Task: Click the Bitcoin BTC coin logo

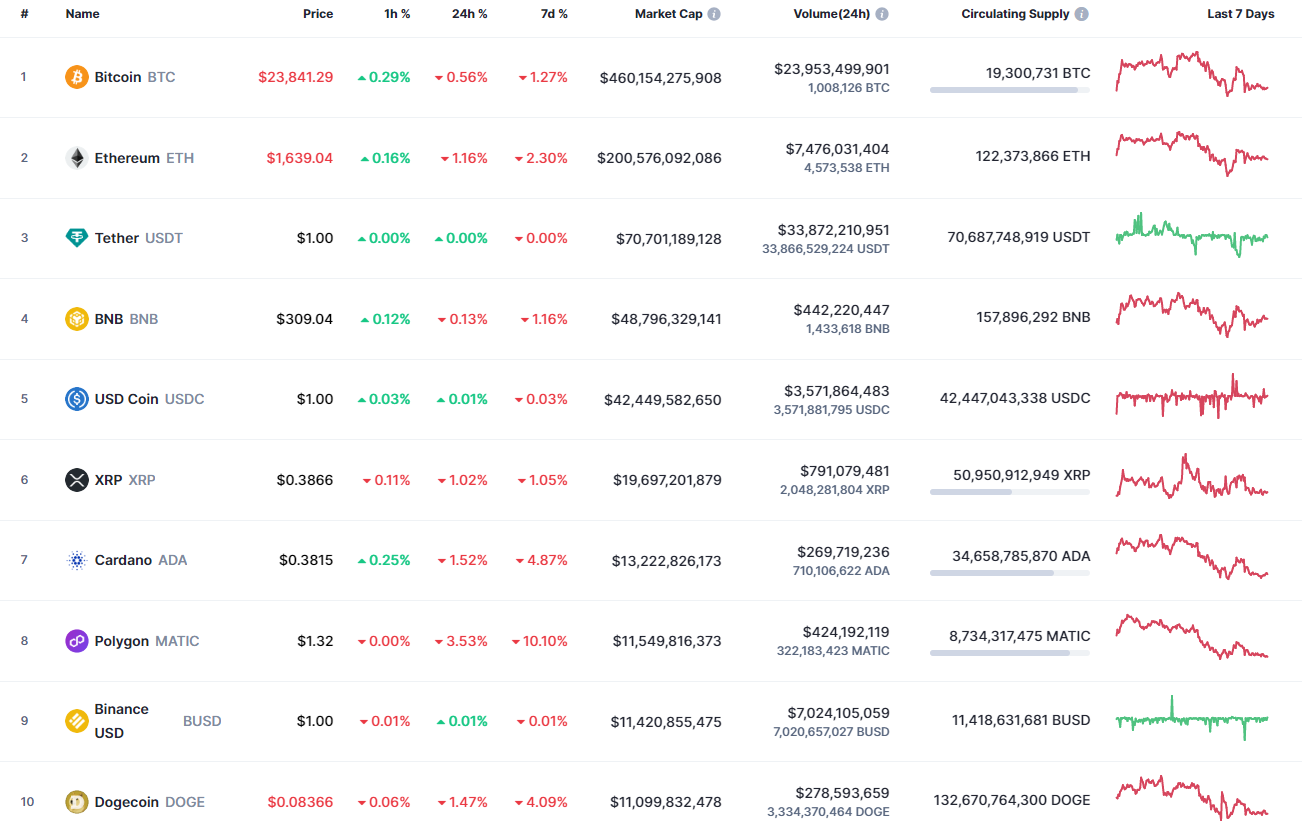Action: click(76, 76)
